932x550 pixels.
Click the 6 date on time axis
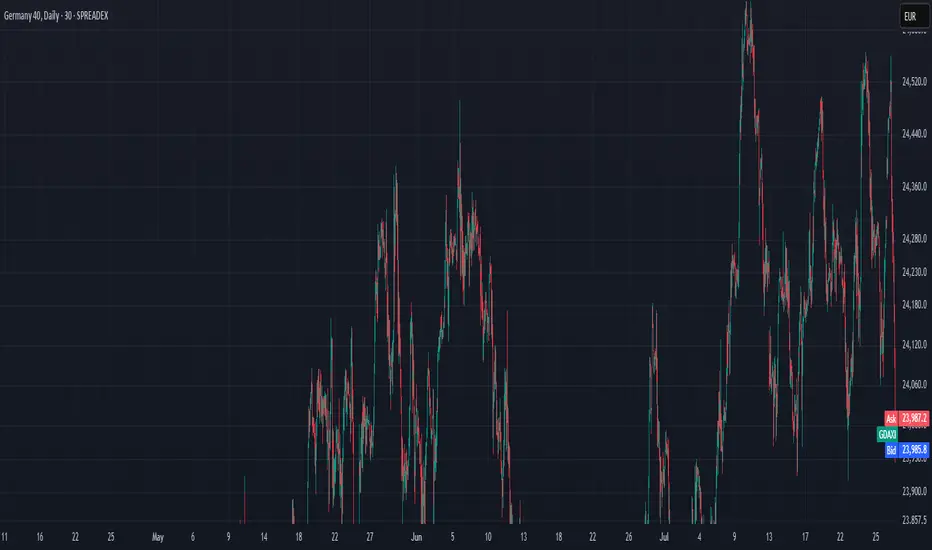[x=193, y=537]
